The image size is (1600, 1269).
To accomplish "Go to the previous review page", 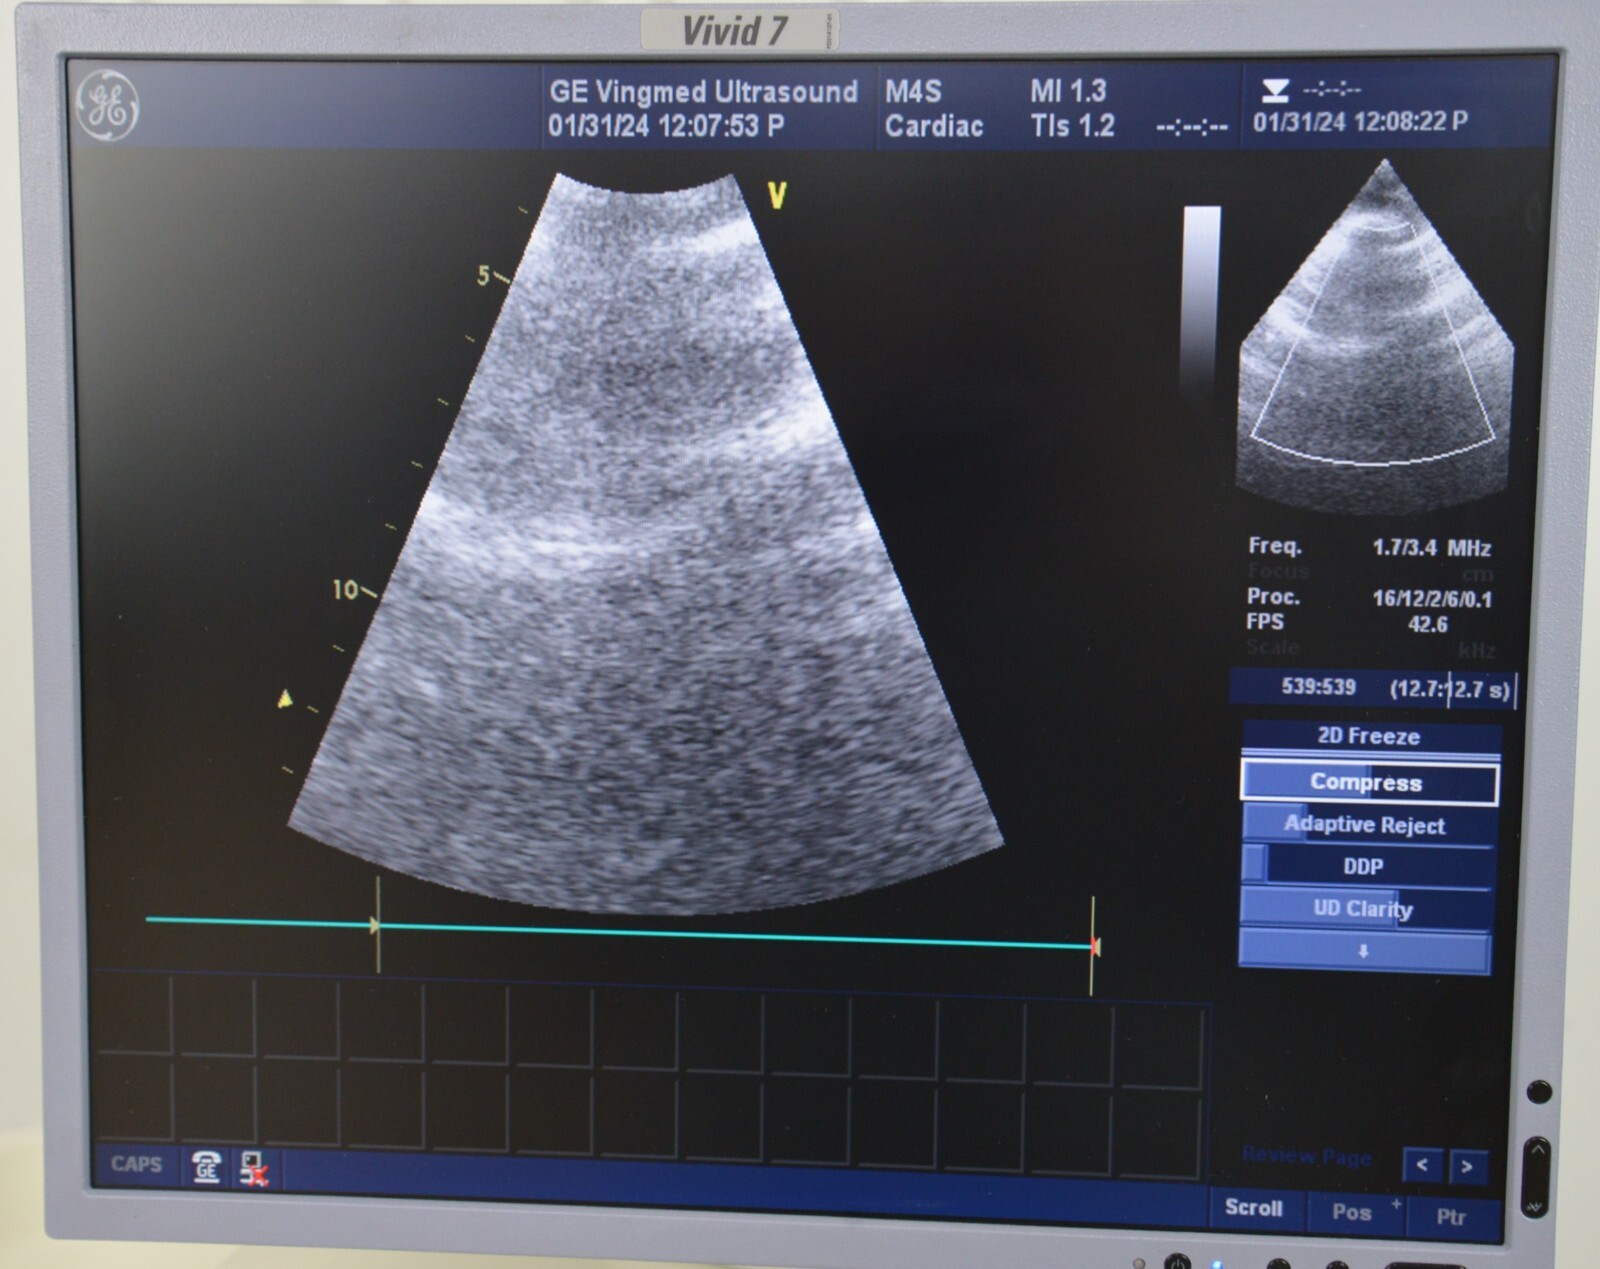I will click(1422, 1165).
